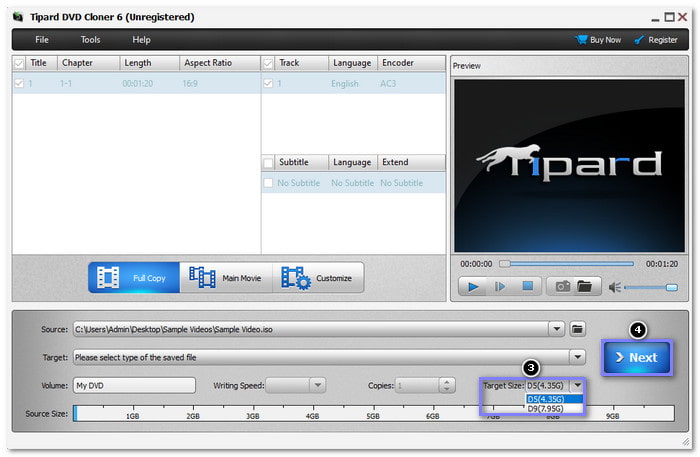Image resolution: width=700 pixels, height=457 pixels.
Task: Click the Buy Now cart link
Action: coord(598,40)
